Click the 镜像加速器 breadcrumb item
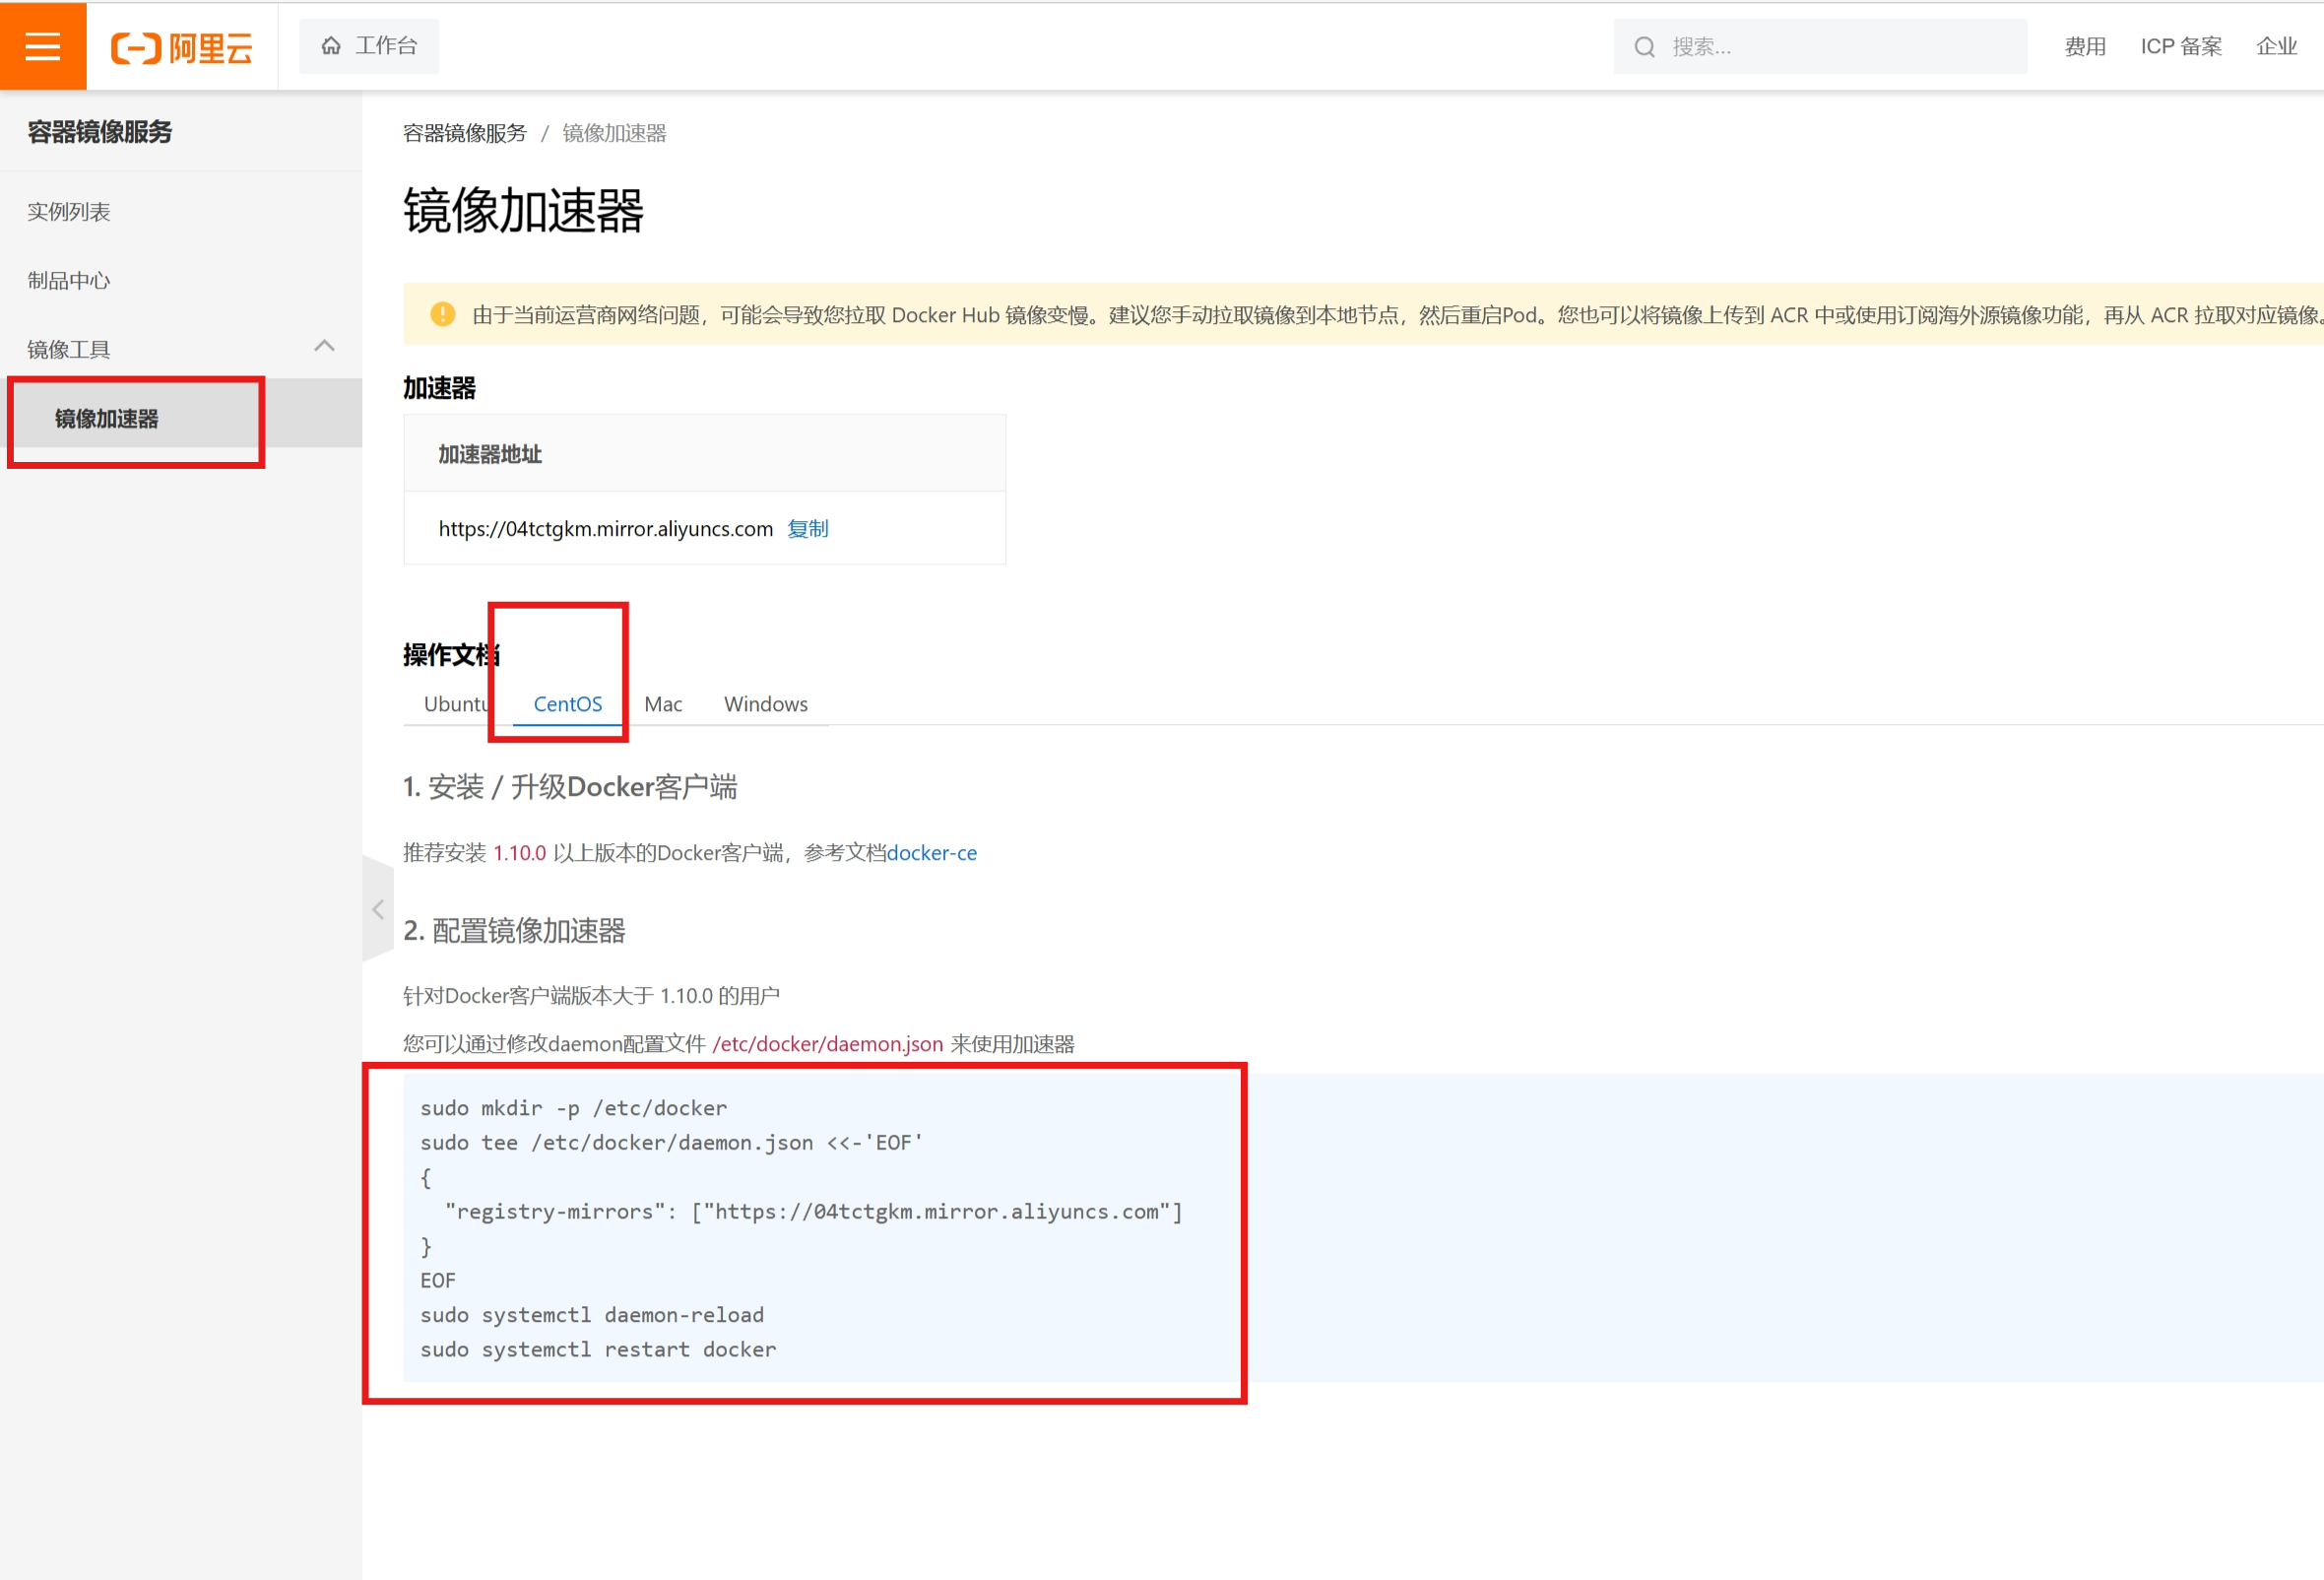2324x1580 pixels. pos(614,133)
